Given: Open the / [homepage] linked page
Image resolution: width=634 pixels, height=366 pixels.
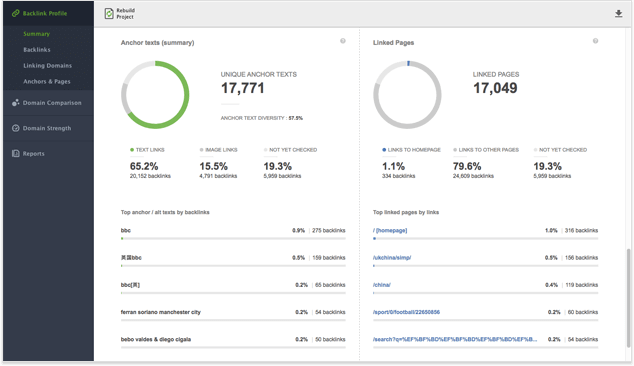Looking at the screenshot, I should point(390,231).
